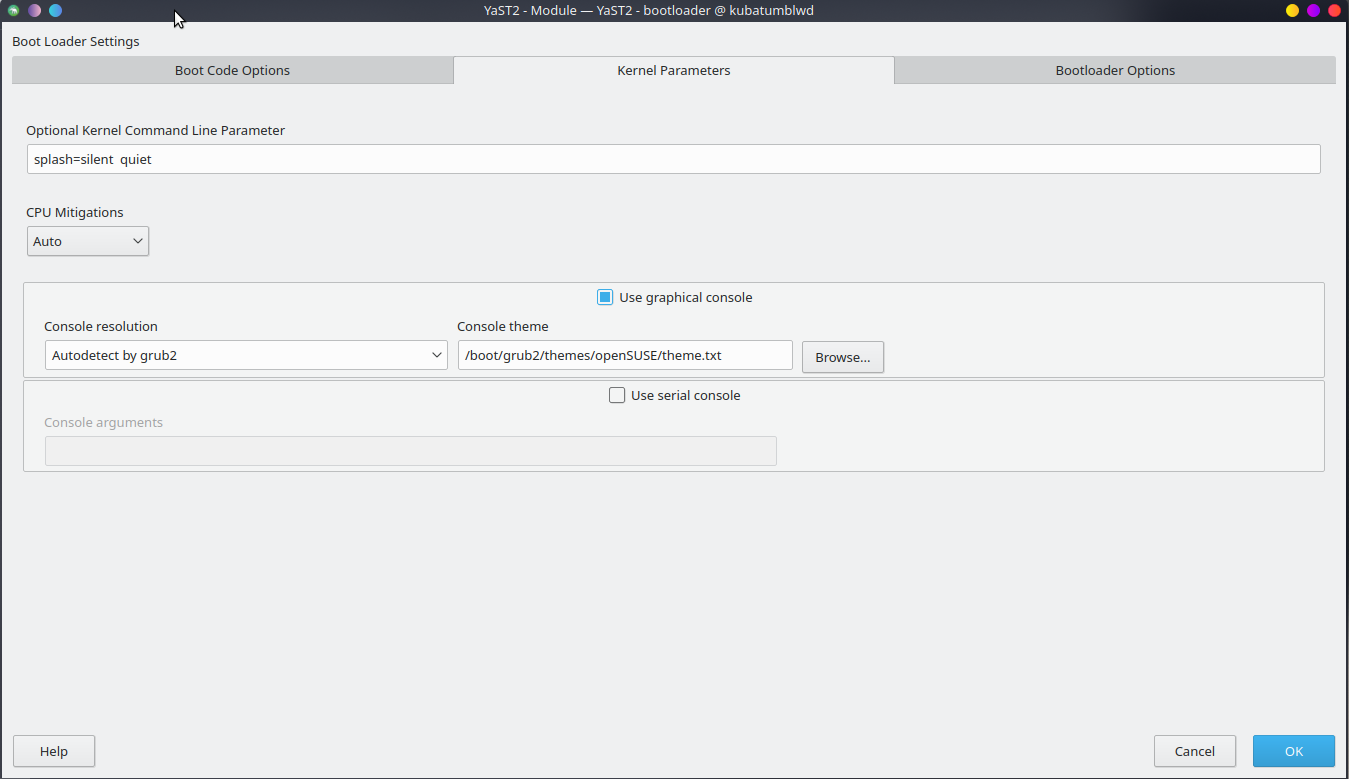The width and height of the screenshot is (1349, 779).
Task: Open Help for boot loader settings
Action: click(x=54, y=751)
